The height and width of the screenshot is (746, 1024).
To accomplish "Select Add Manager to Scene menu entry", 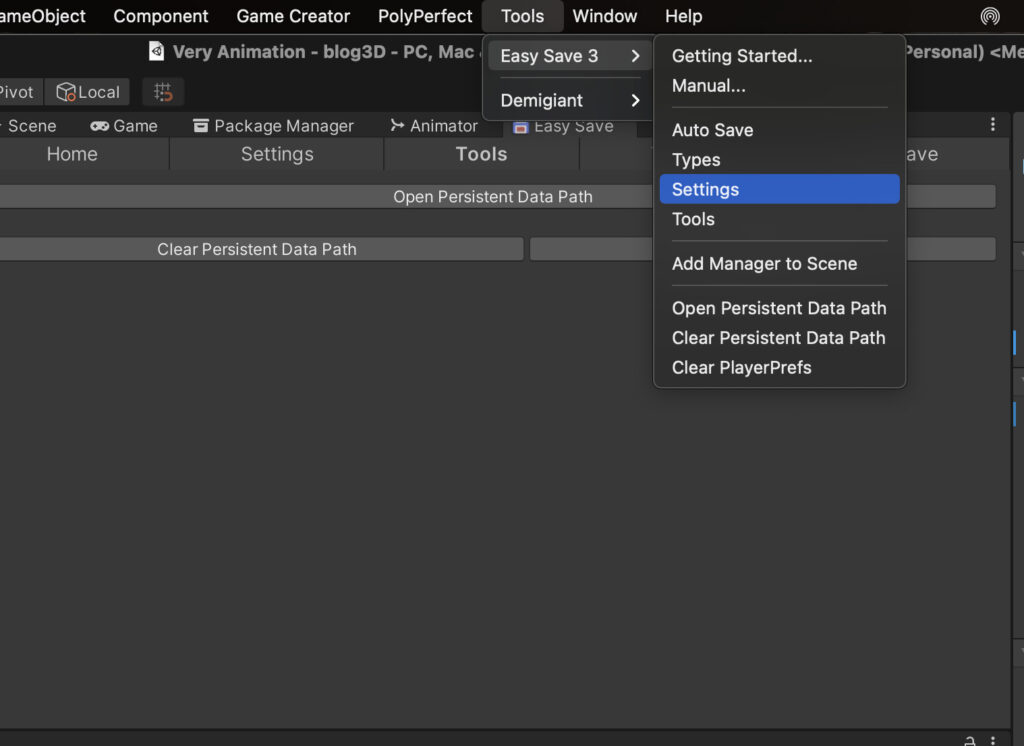I will point(764,264).
